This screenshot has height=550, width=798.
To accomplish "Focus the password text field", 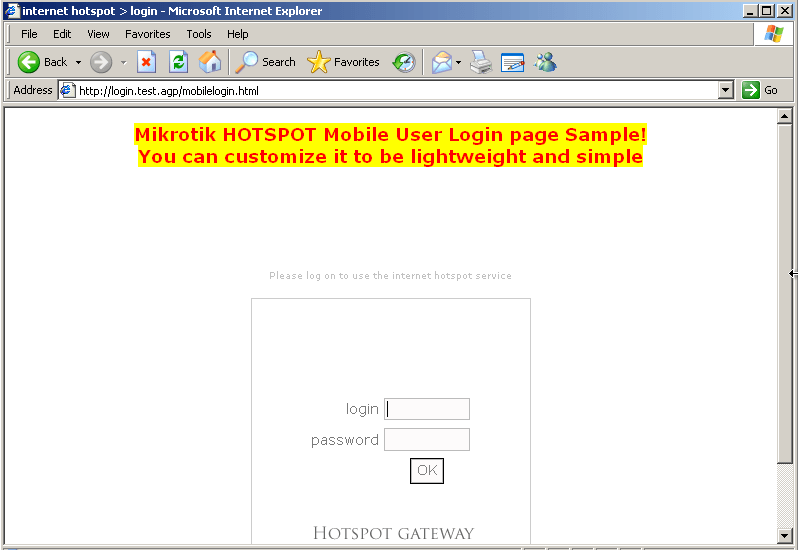I will coord(427,440).
